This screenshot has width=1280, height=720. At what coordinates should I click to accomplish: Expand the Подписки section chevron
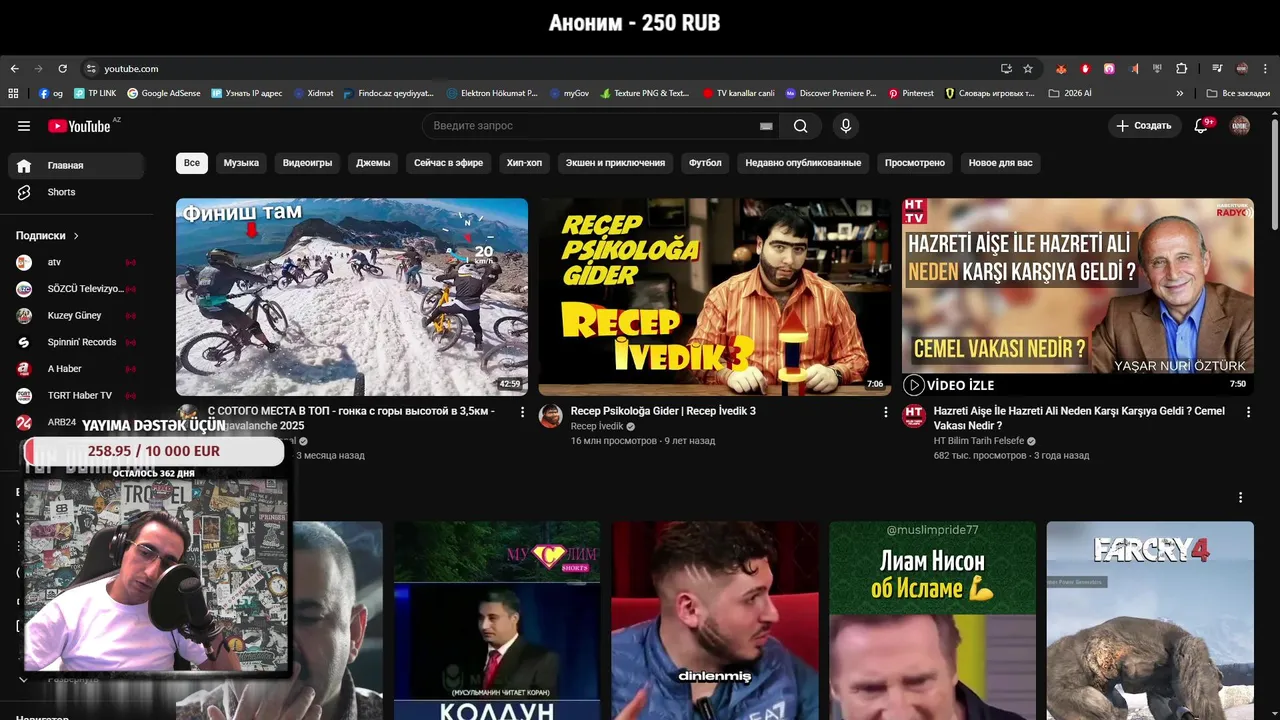tap(76, 236)
